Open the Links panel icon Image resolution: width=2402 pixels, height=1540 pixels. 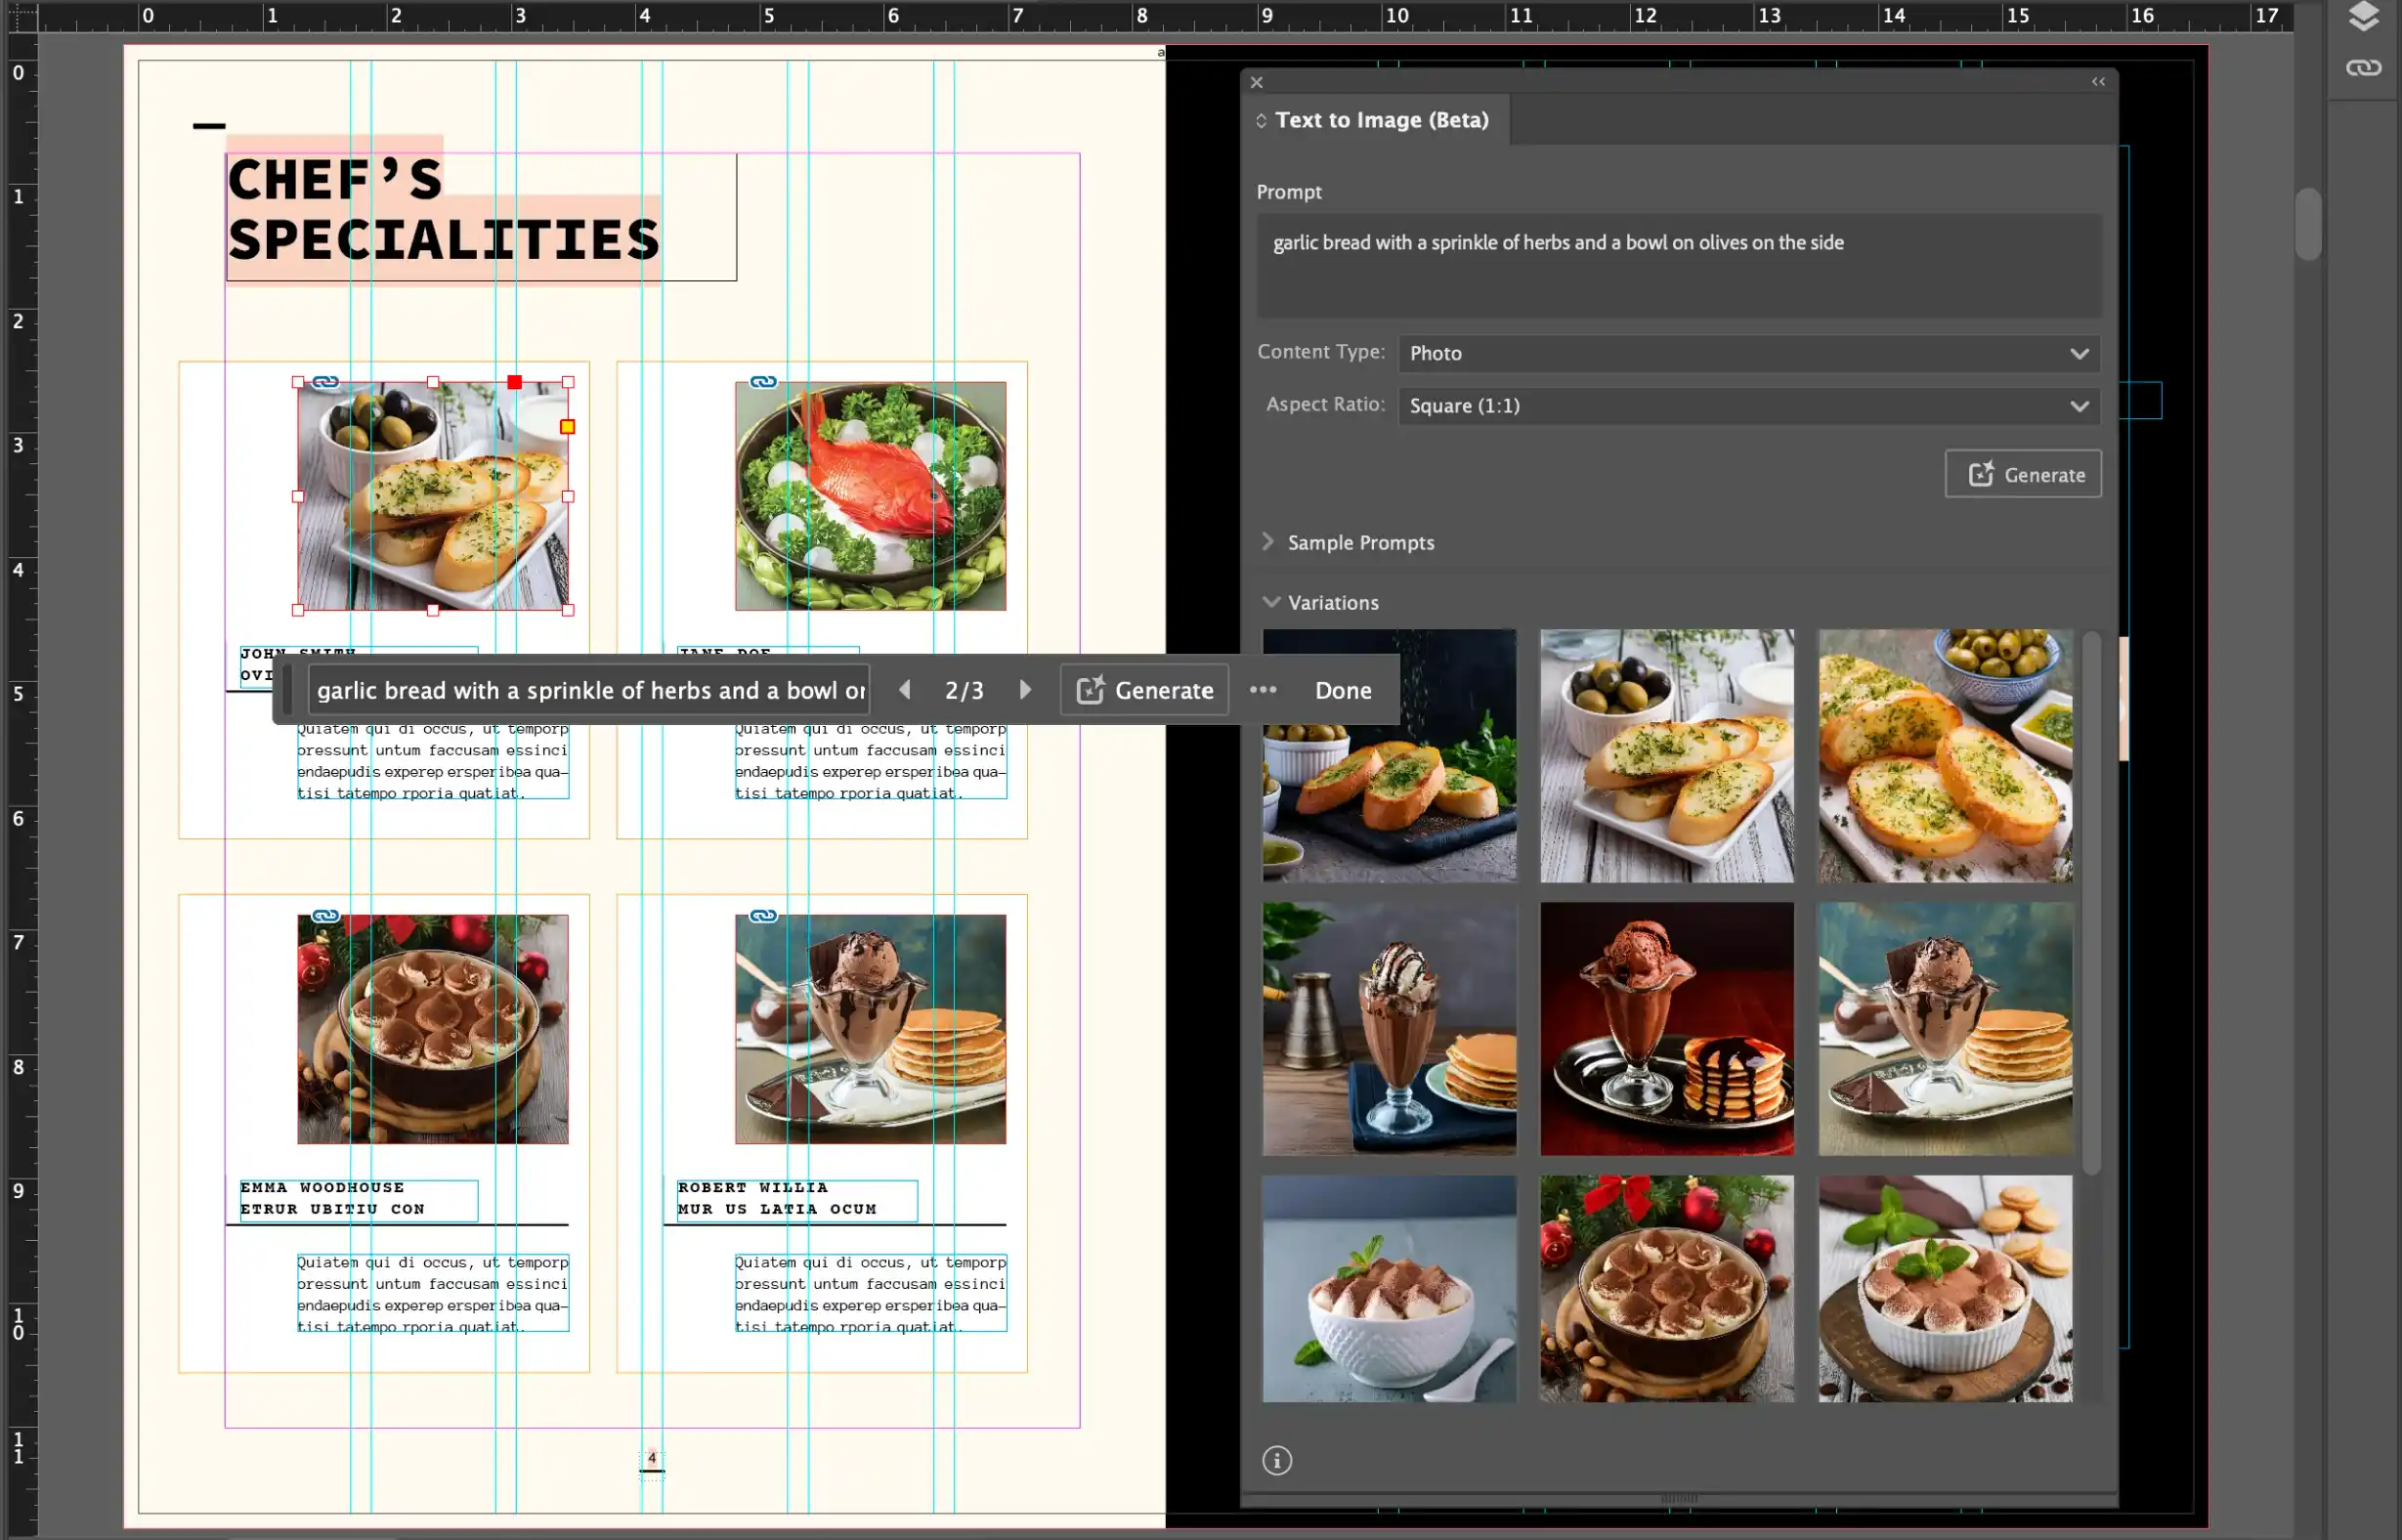coord(2364,68)
